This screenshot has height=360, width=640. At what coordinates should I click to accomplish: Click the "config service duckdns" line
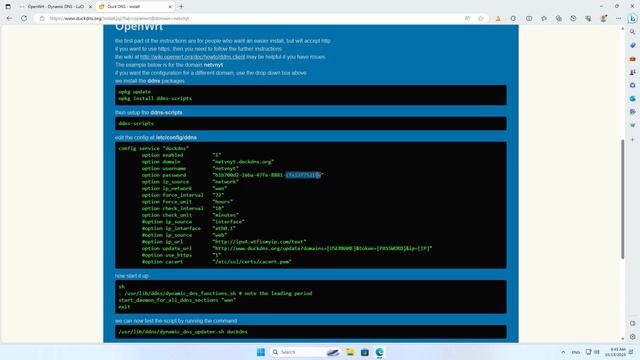pos(153,149)
